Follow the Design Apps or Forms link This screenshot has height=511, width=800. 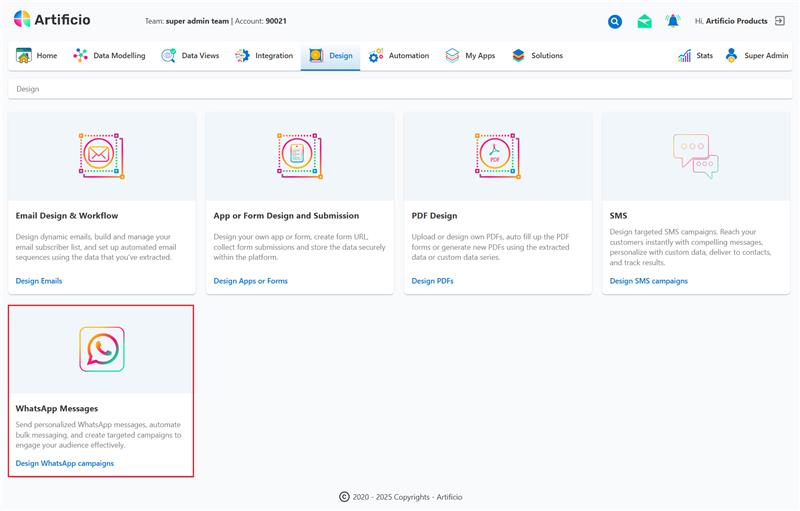(x=251, y=281)
